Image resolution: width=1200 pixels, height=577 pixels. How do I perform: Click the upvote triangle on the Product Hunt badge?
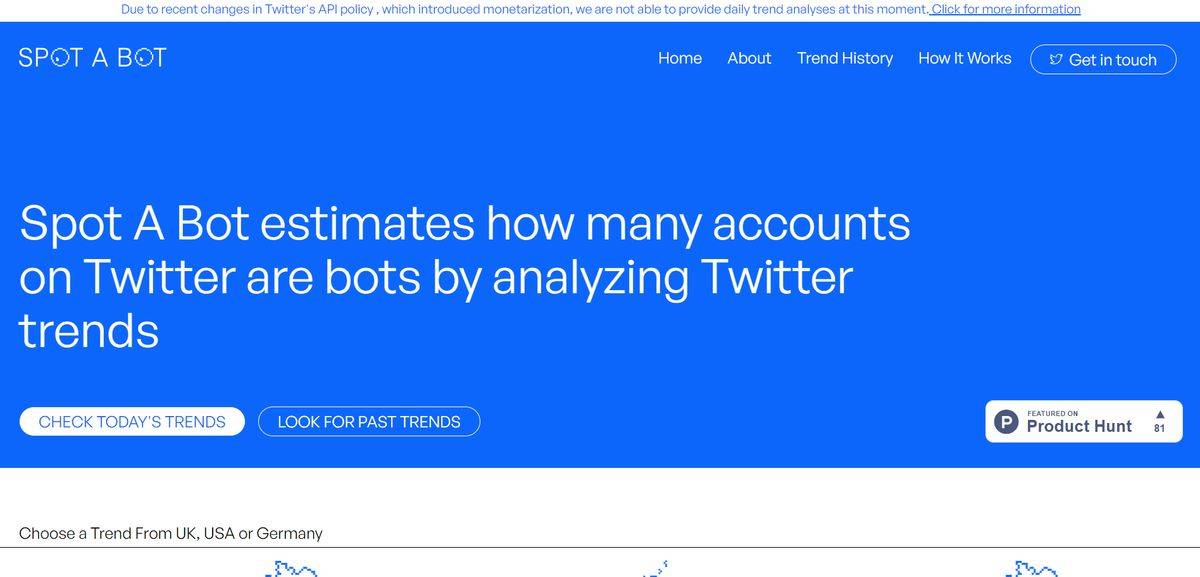tap(1159, 414)
